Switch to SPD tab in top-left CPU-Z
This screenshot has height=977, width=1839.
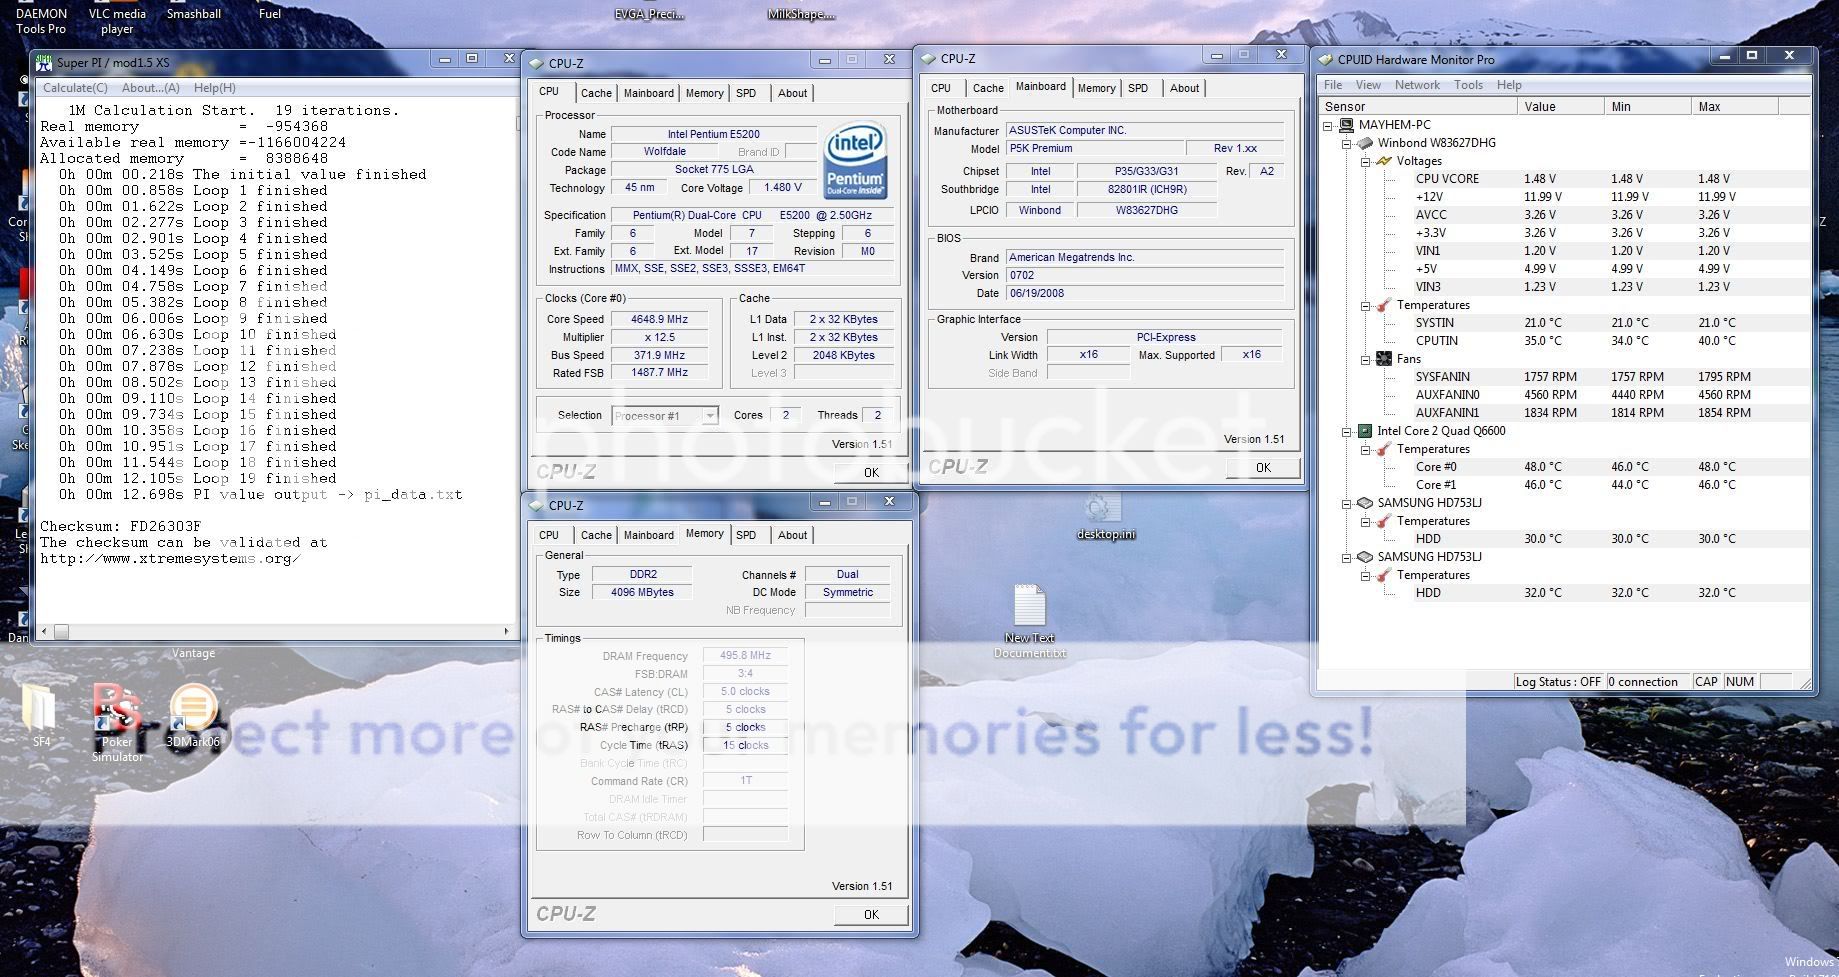[x=746, y=93]
